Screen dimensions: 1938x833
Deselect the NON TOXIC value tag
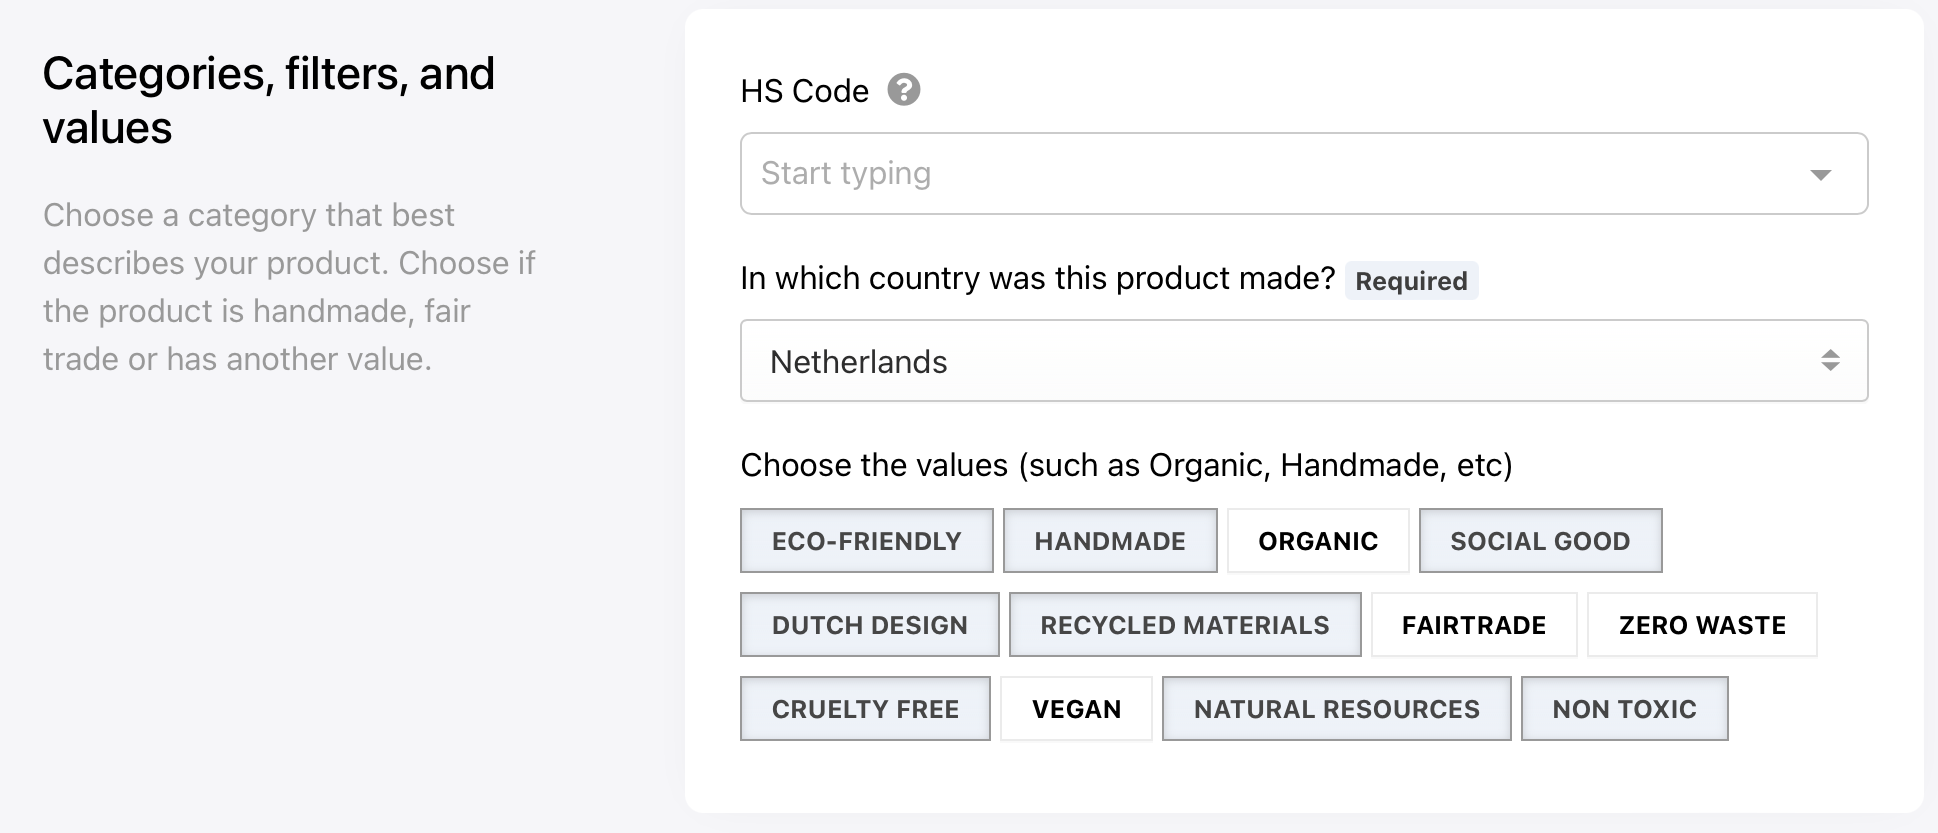[1624, 709]
